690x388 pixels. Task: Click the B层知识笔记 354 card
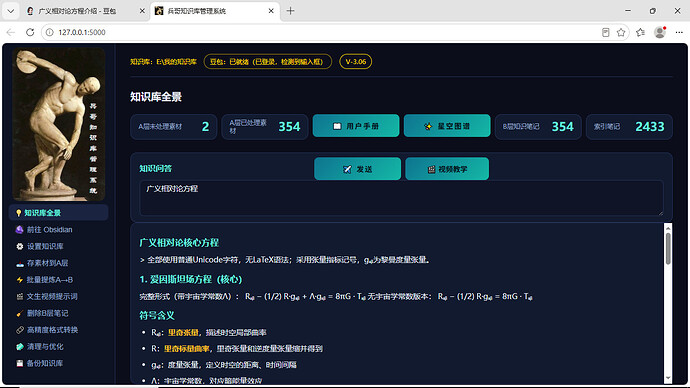[538, 127]
